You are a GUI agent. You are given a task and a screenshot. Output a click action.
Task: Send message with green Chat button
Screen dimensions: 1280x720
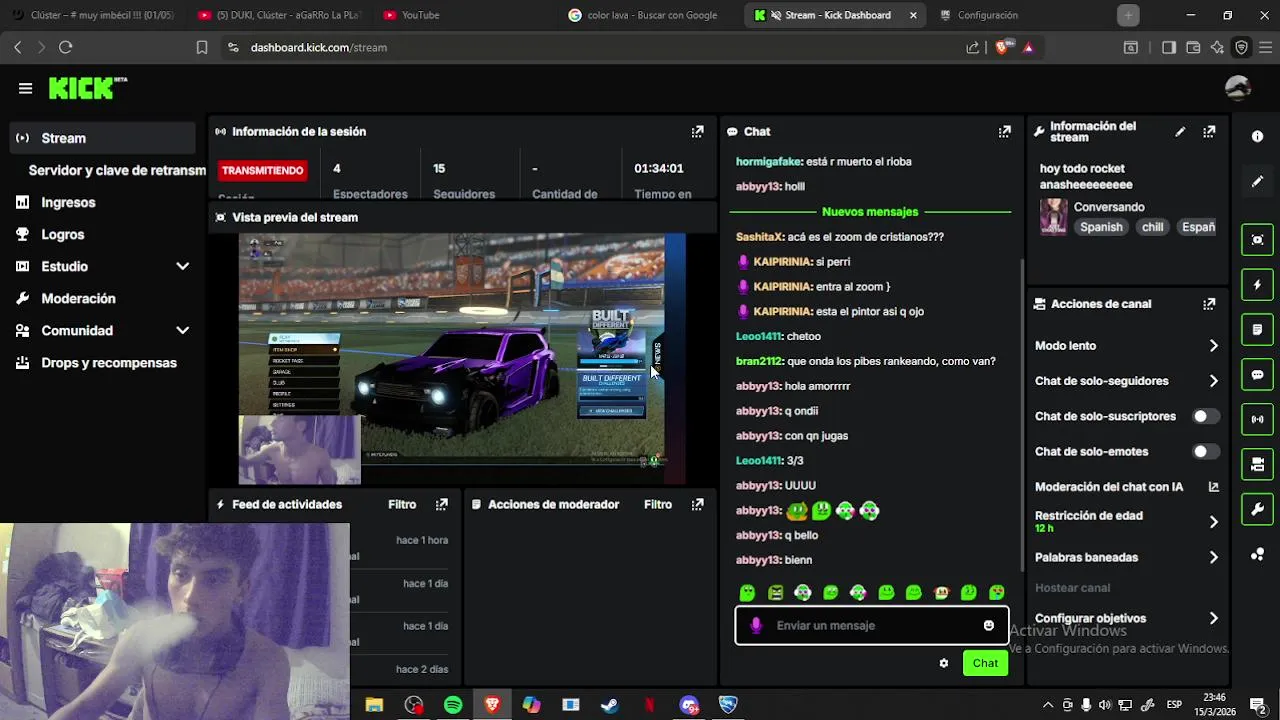(985, 663)
